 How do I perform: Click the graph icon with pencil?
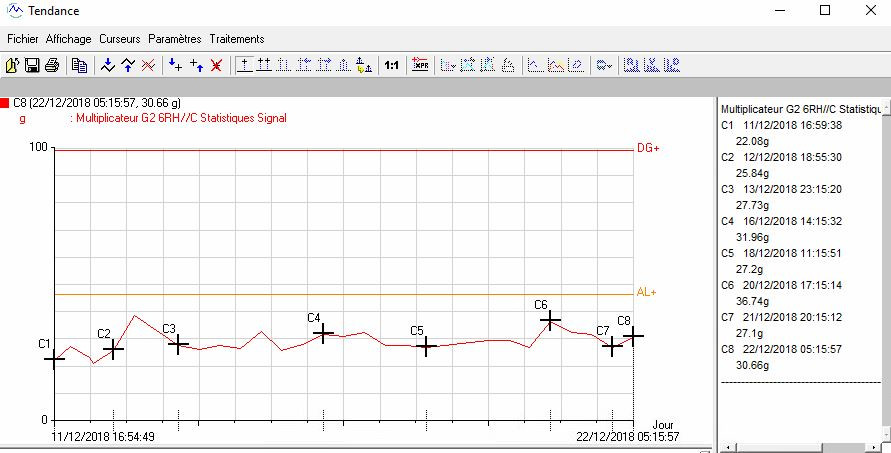576,65
